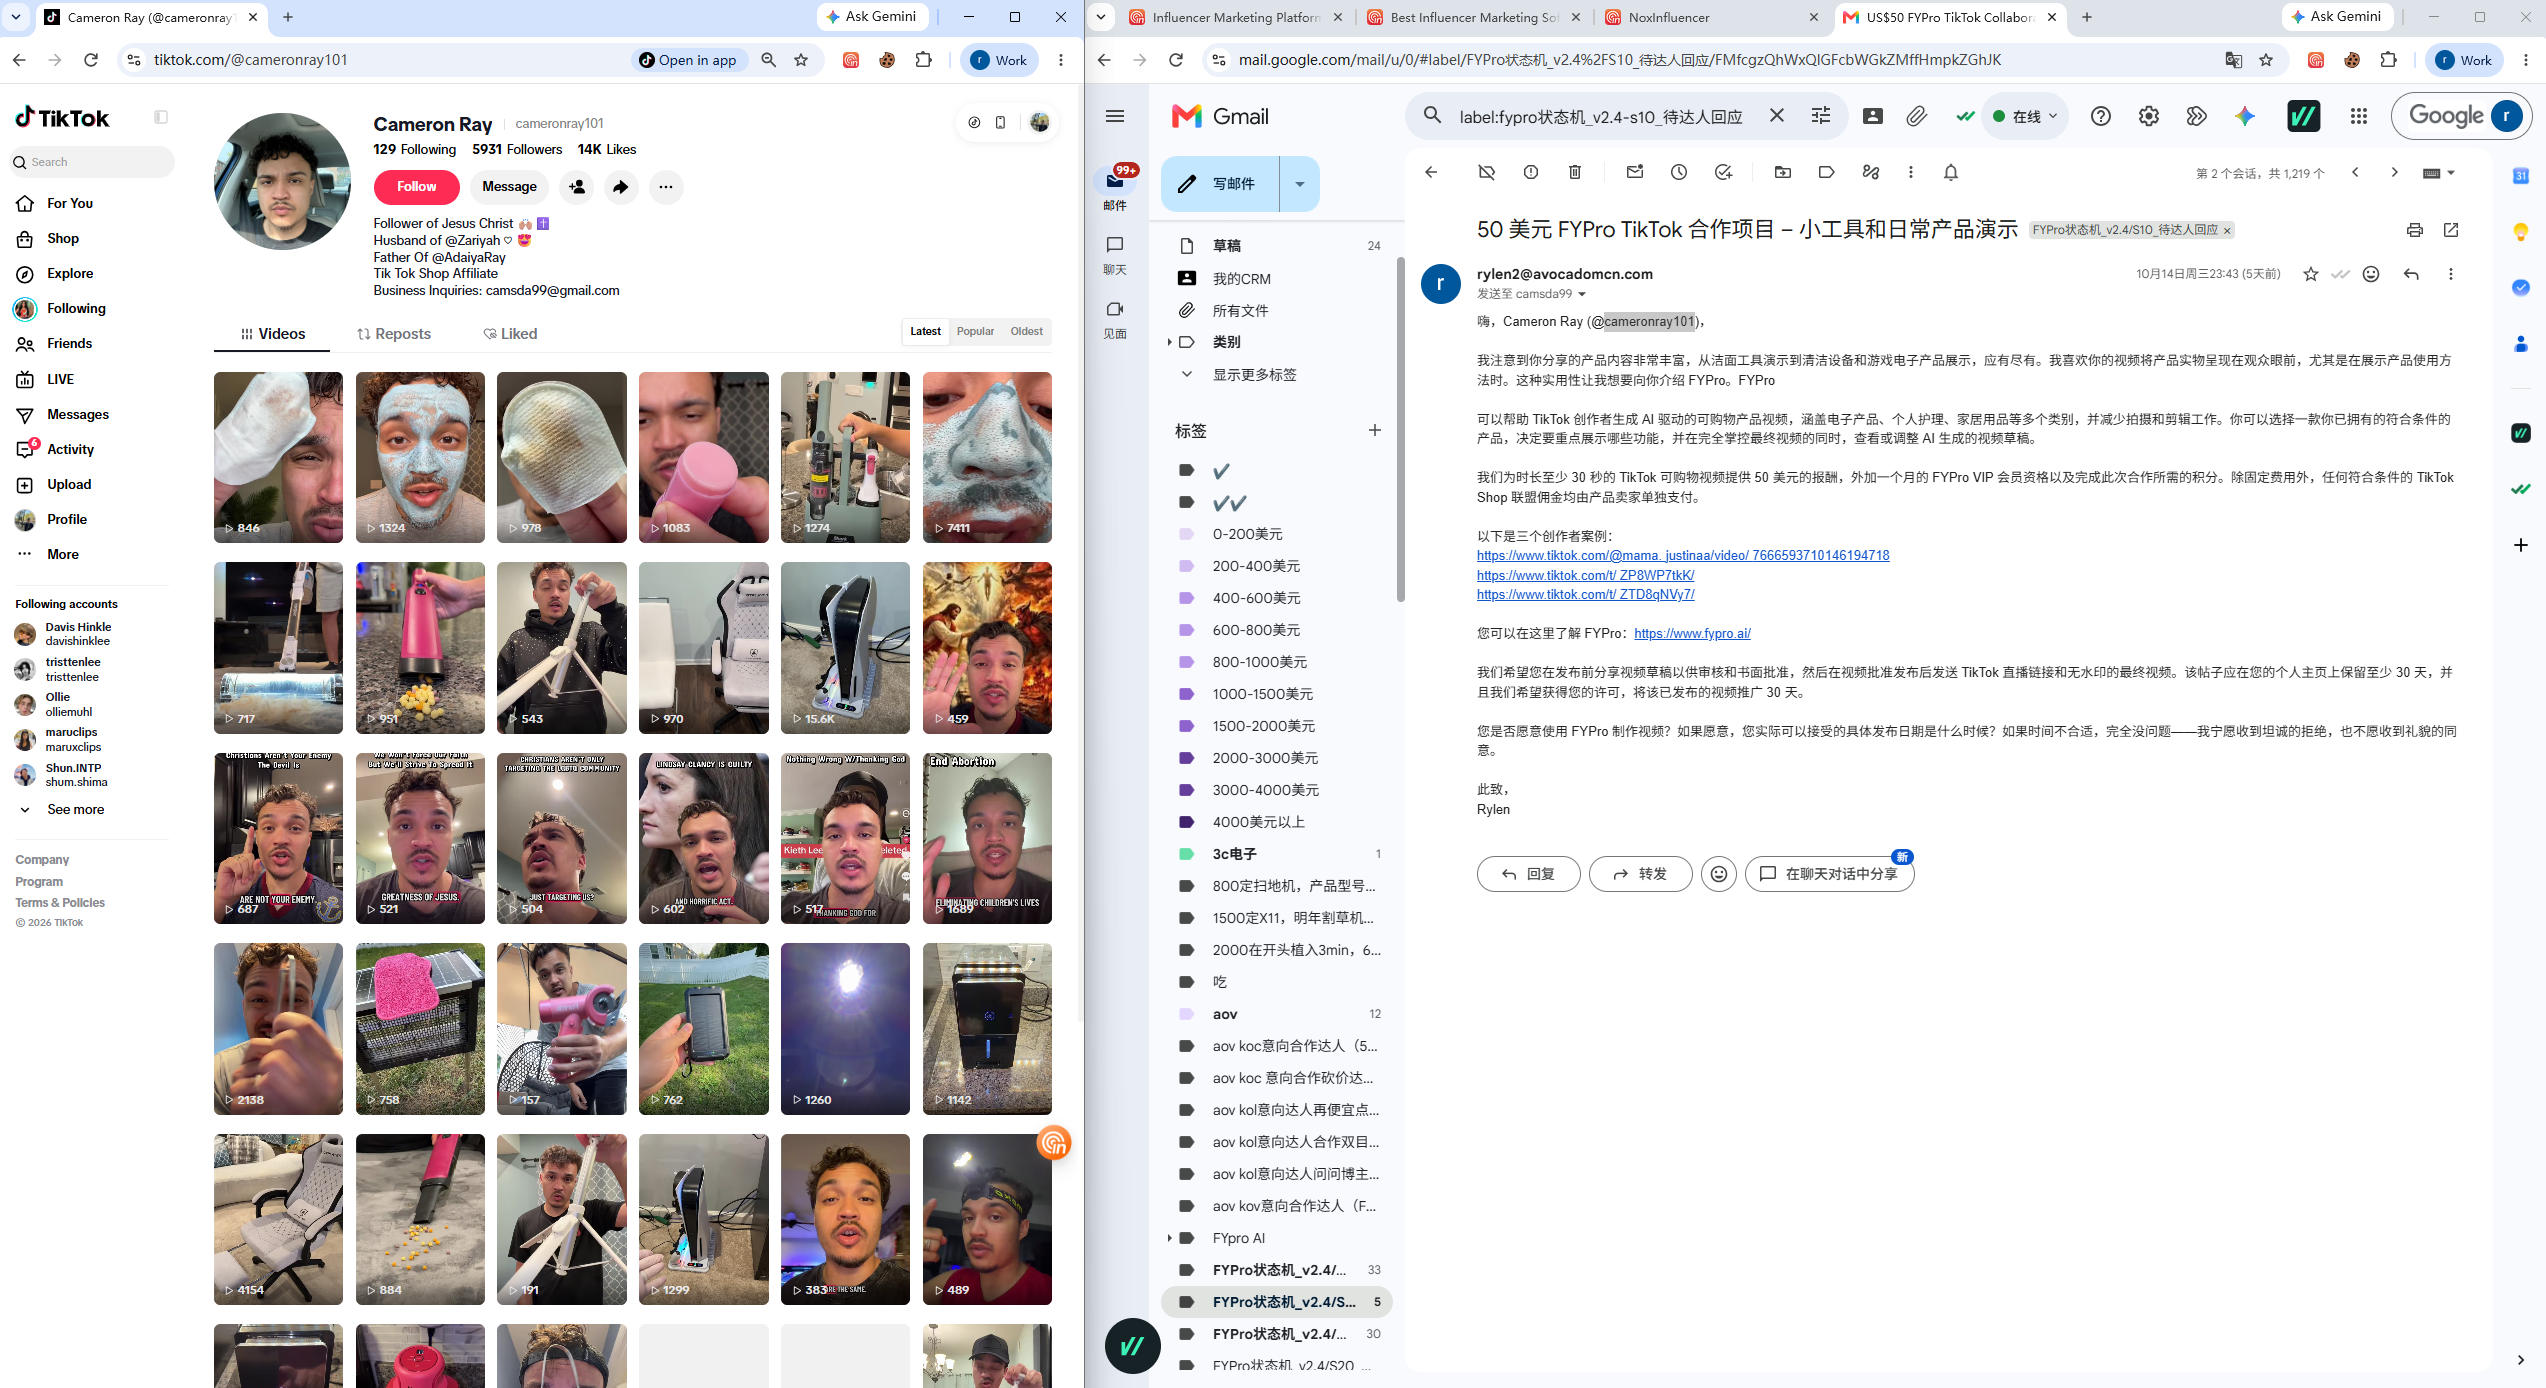Mark the email as unread

(1635, 172)
